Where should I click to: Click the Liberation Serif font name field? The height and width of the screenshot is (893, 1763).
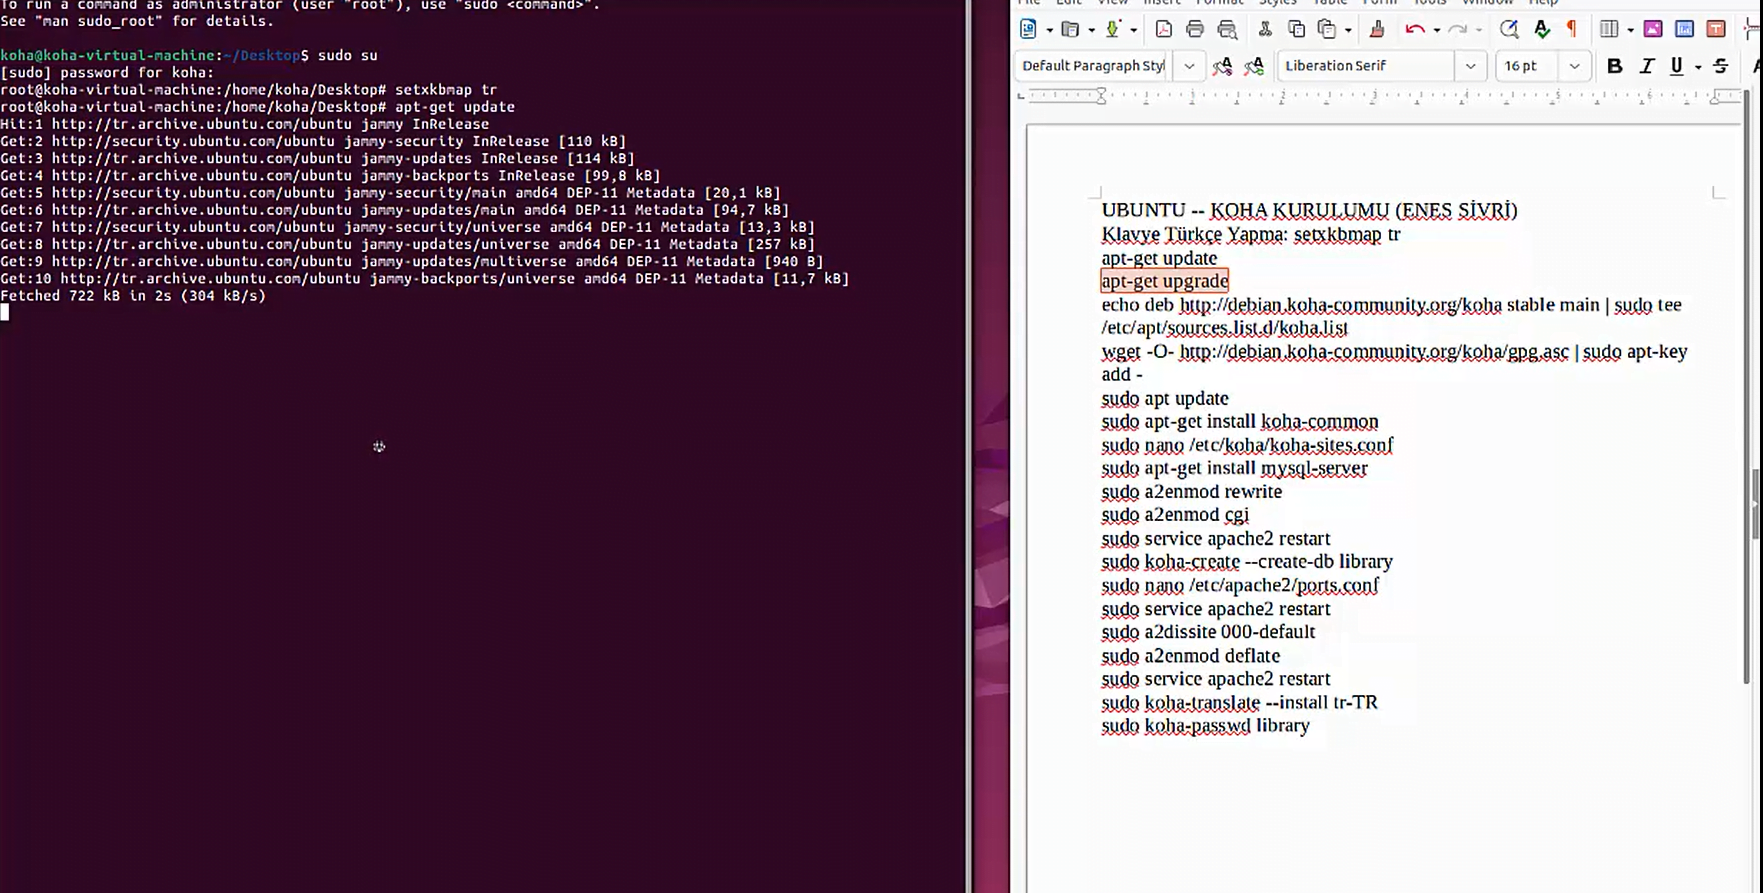1367,66
